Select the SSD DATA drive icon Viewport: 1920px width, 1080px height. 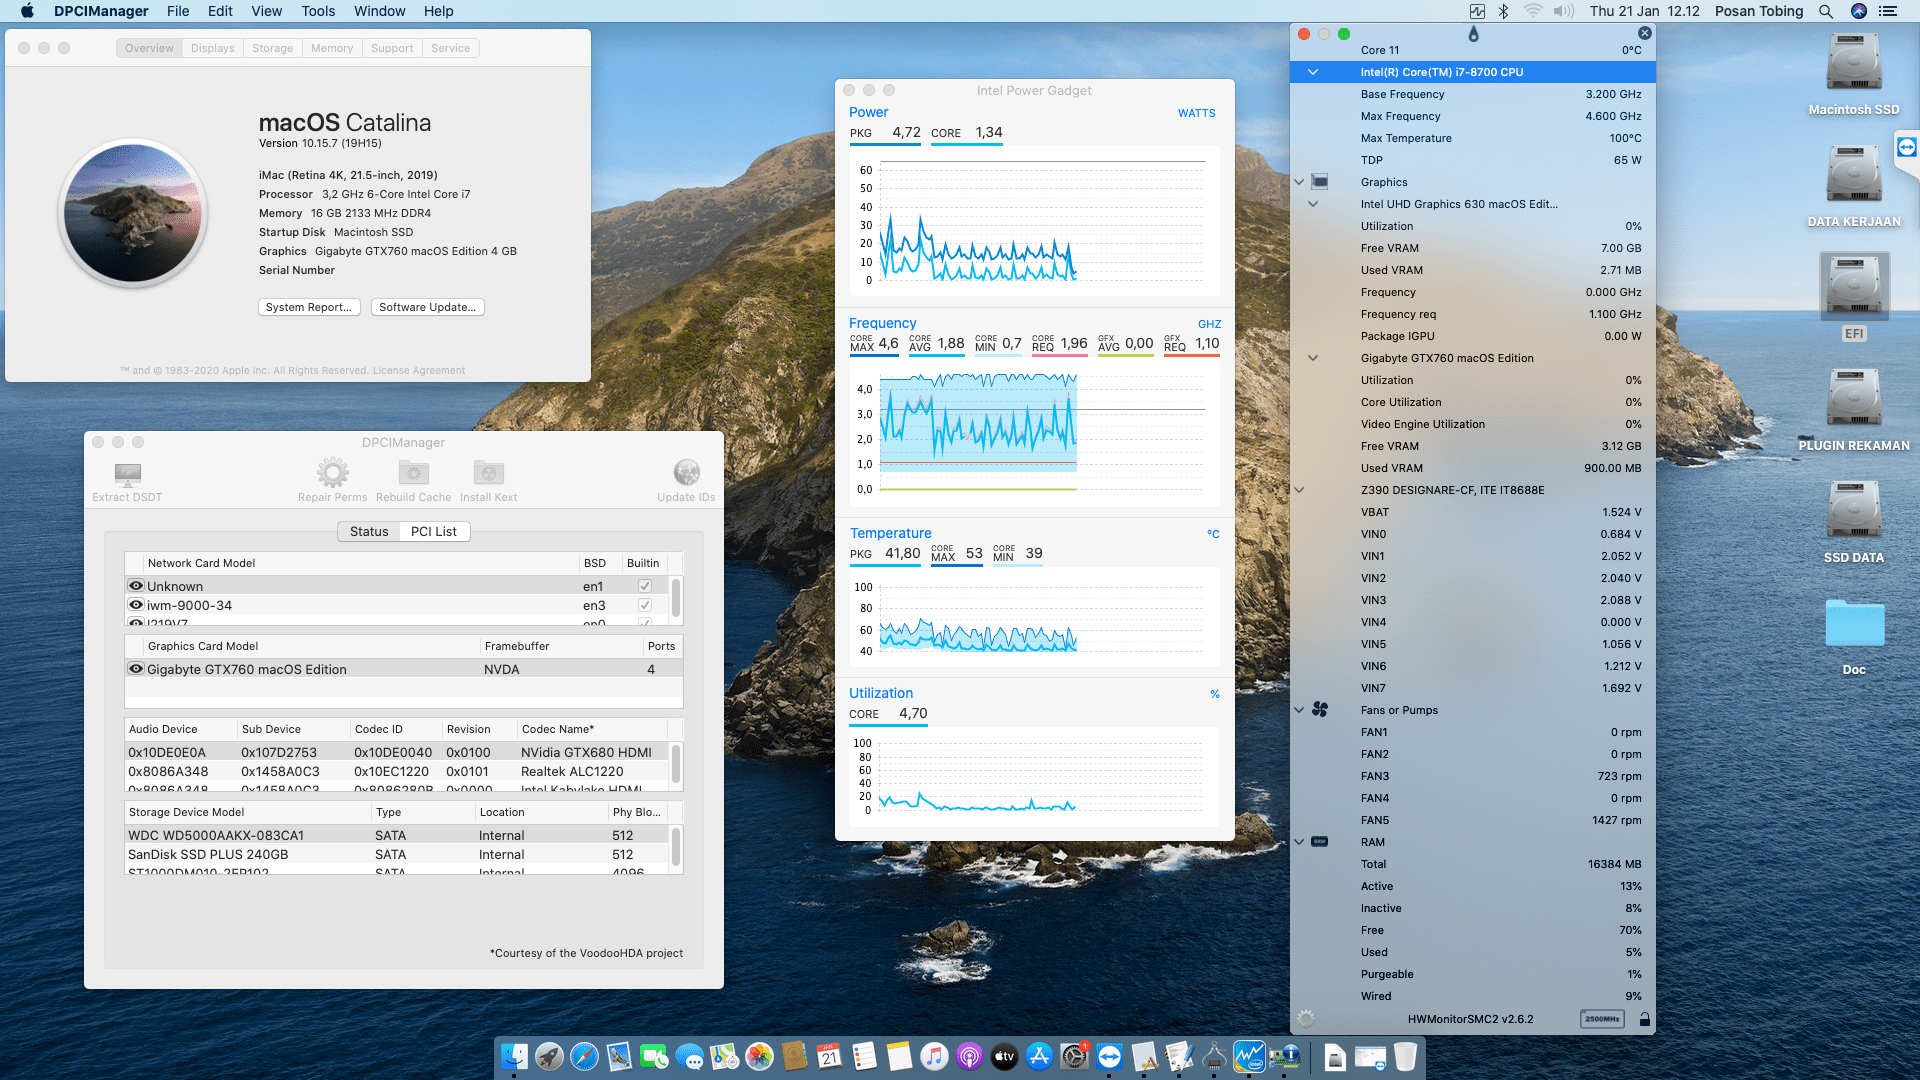[1854, 511]
